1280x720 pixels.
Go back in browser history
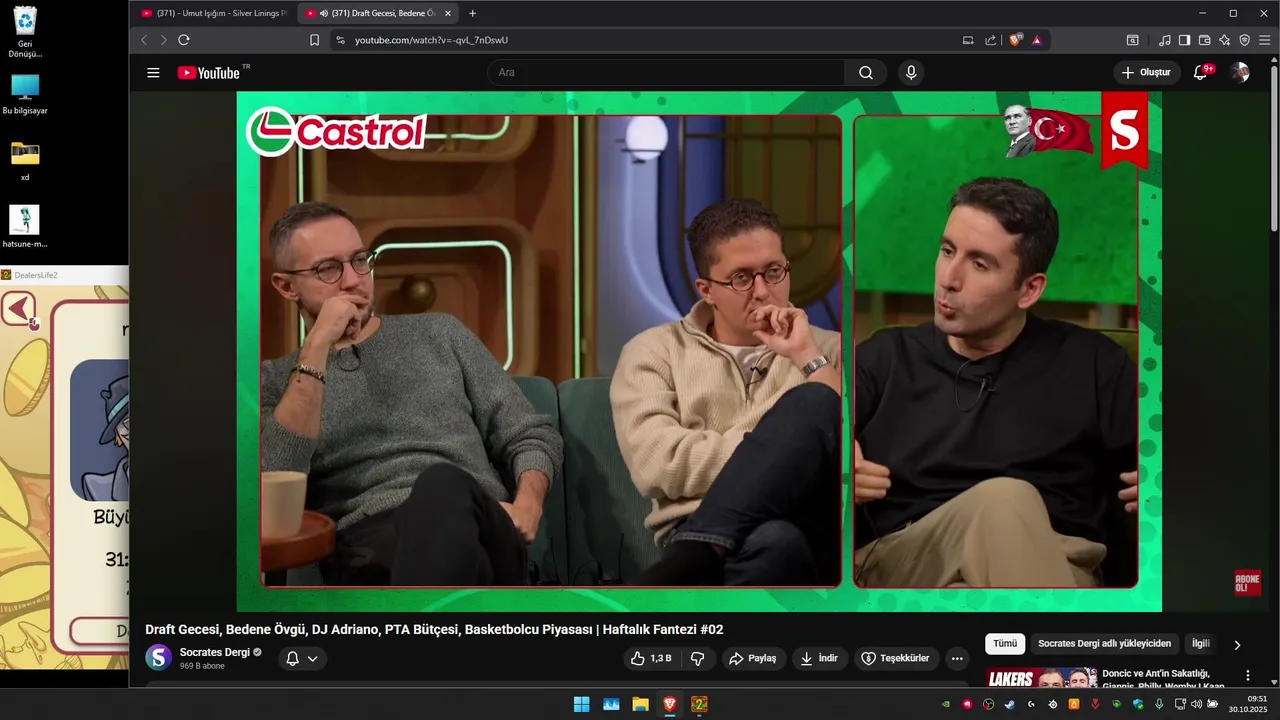[144, 40]
